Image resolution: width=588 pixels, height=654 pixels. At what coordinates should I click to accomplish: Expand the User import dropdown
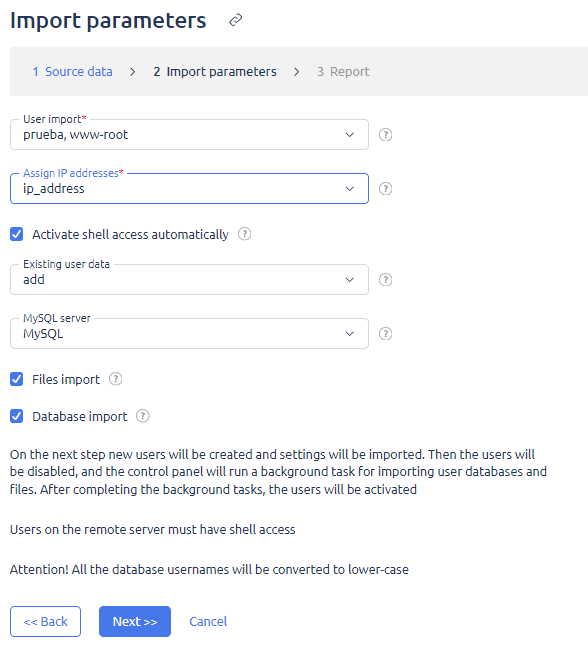point(189,135)
